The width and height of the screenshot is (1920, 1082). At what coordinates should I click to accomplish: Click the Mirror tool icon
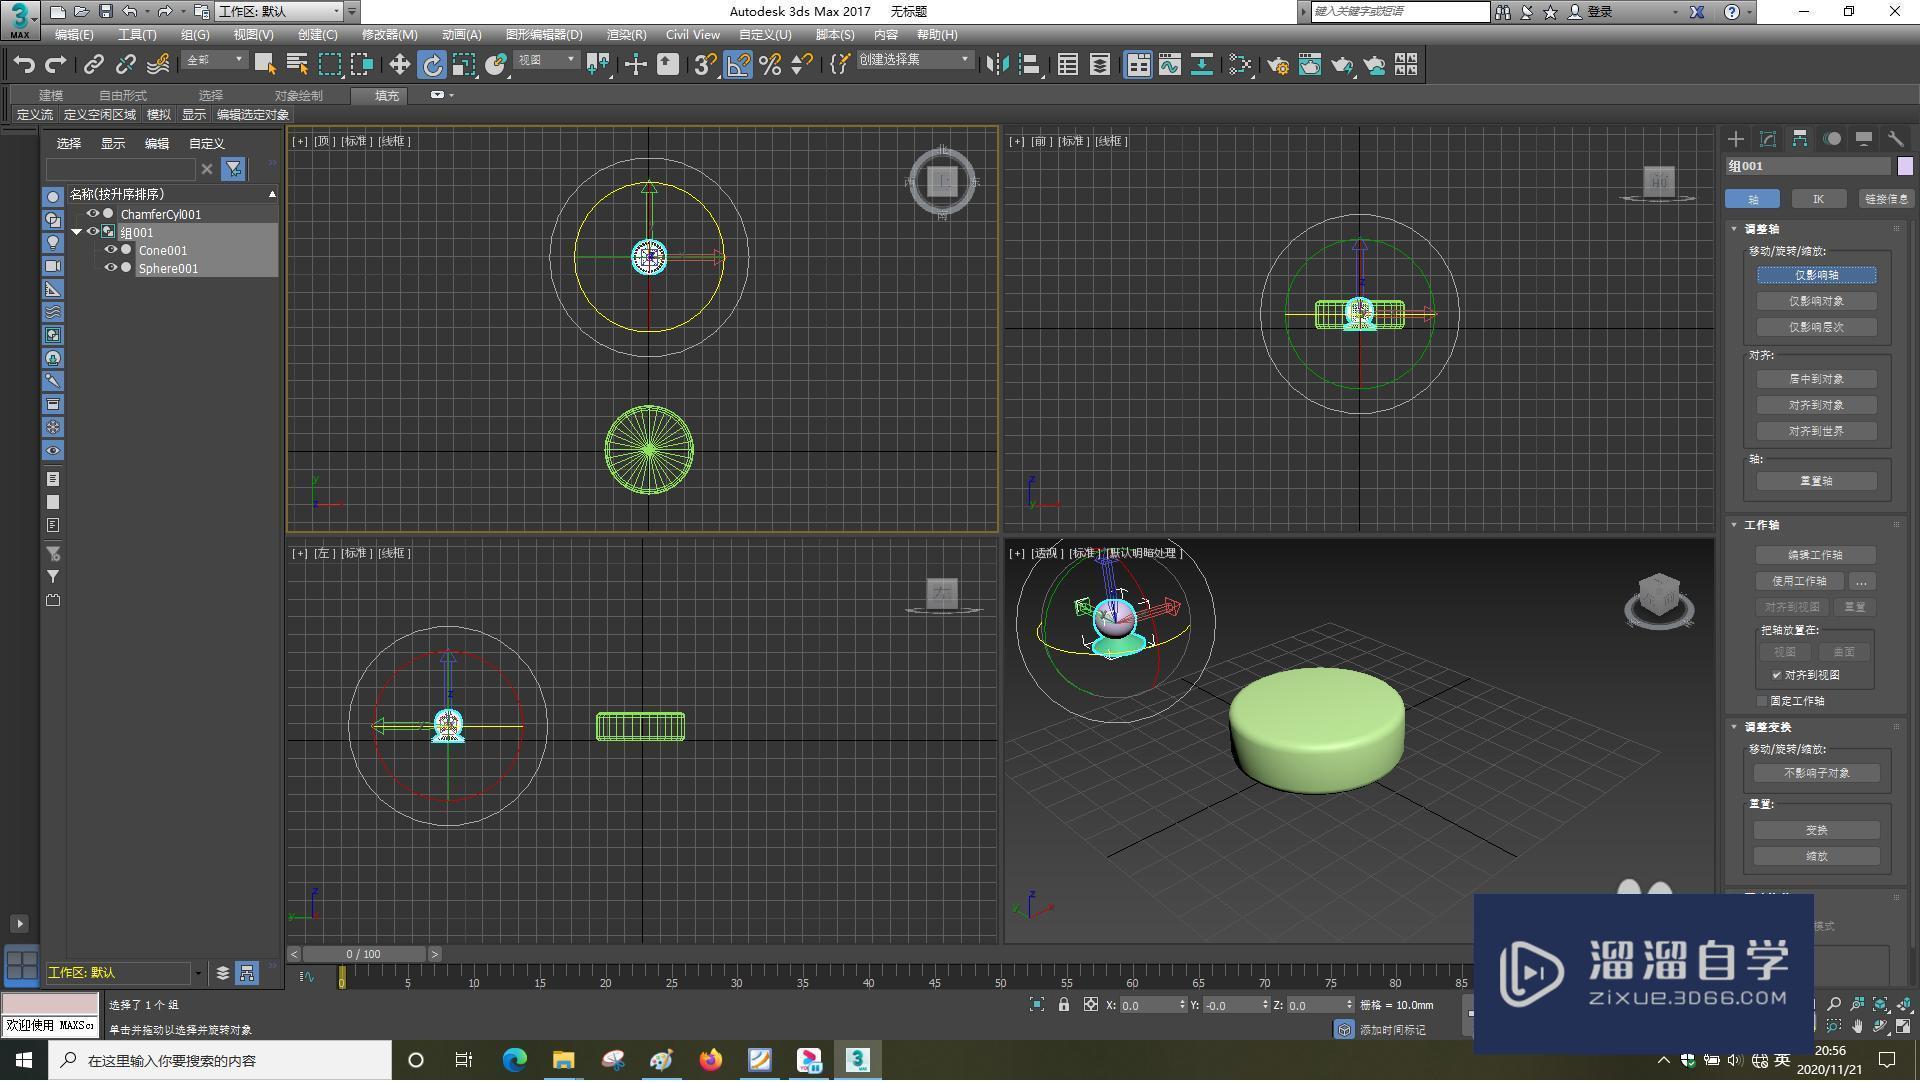point(997,65)
